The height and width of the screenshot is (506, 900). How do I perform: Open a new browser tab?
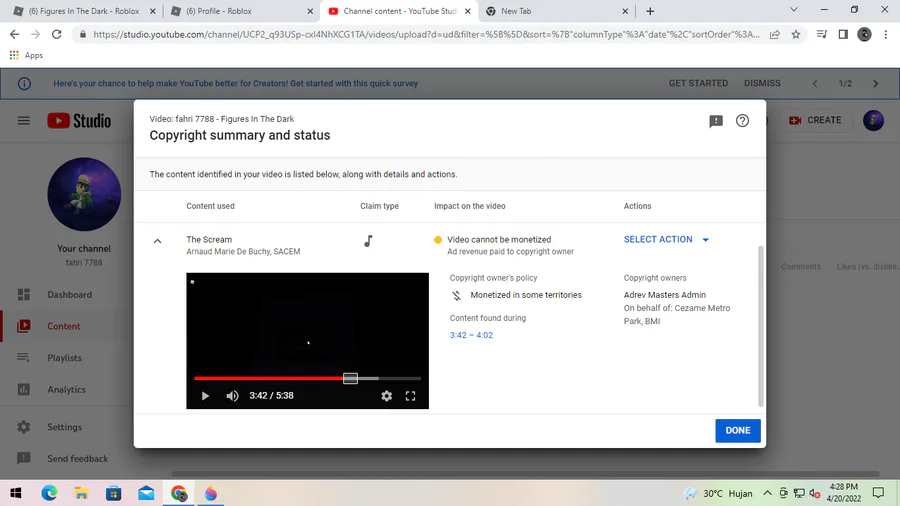[x=650, y=11]
